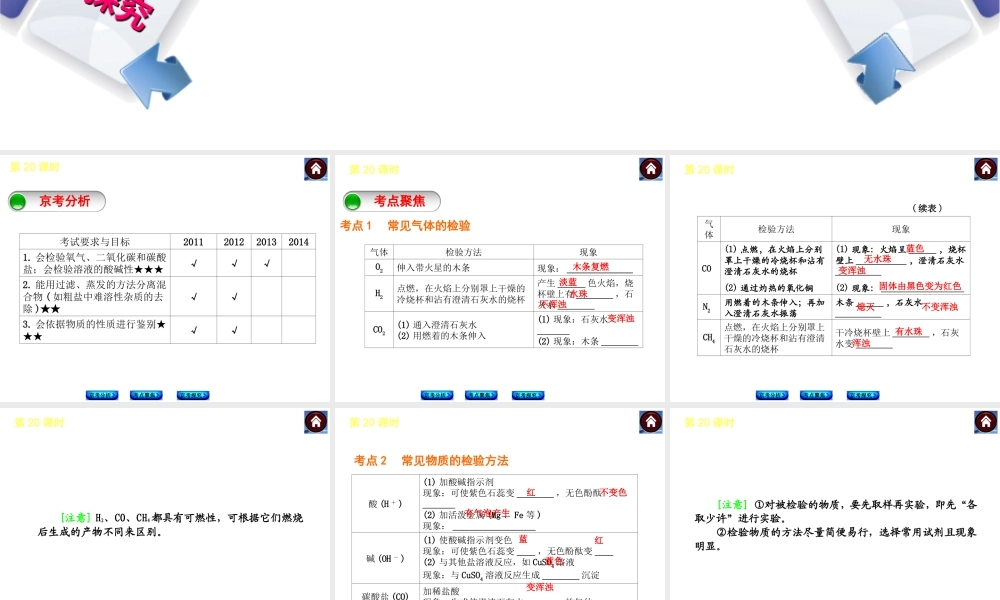Image resolution: width=1000 pixels, height=600 pixels.
Task: Click the 考试要求与目标 header cell
Action: (x=95, y=242)
